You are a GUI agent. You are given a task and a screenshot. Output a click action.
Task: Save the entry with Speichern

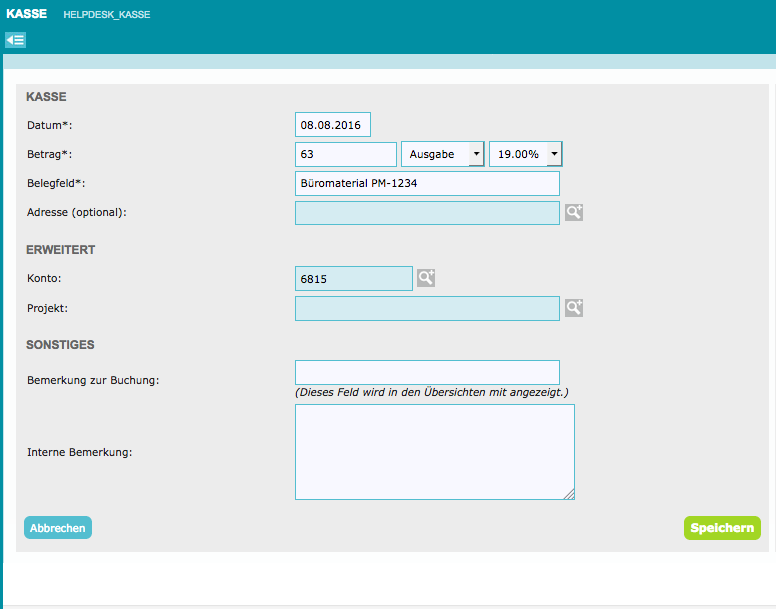(x=721, y=528)
